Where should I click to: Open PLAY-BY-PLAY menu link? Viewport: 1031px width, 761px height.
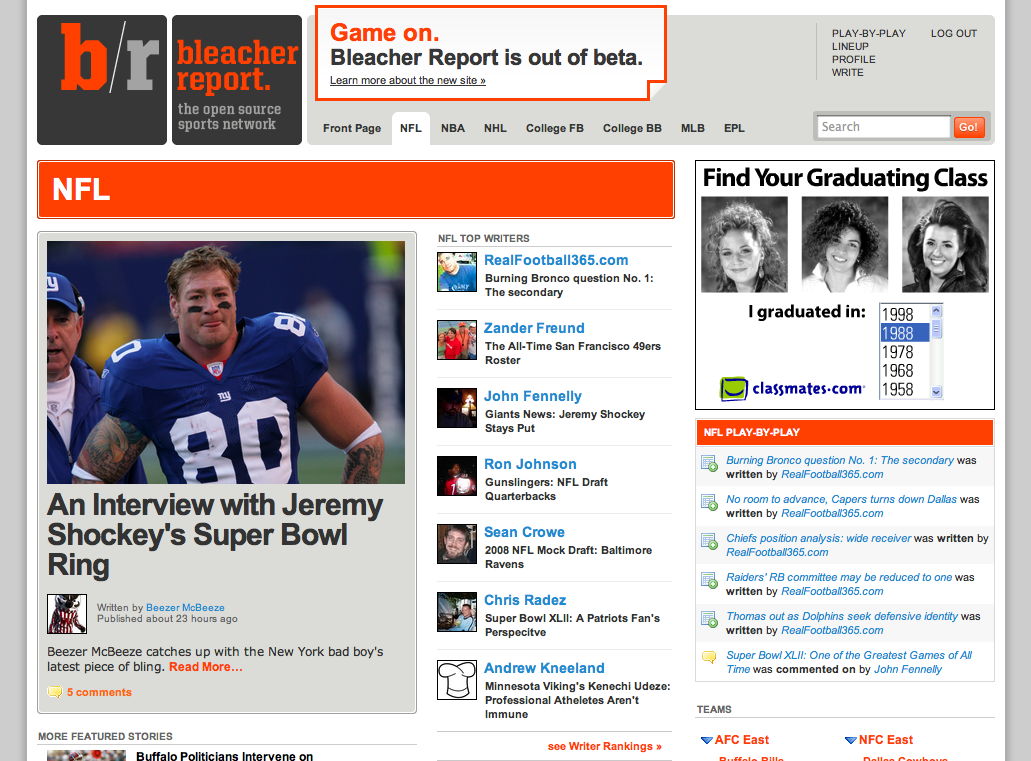coord(869,34)
